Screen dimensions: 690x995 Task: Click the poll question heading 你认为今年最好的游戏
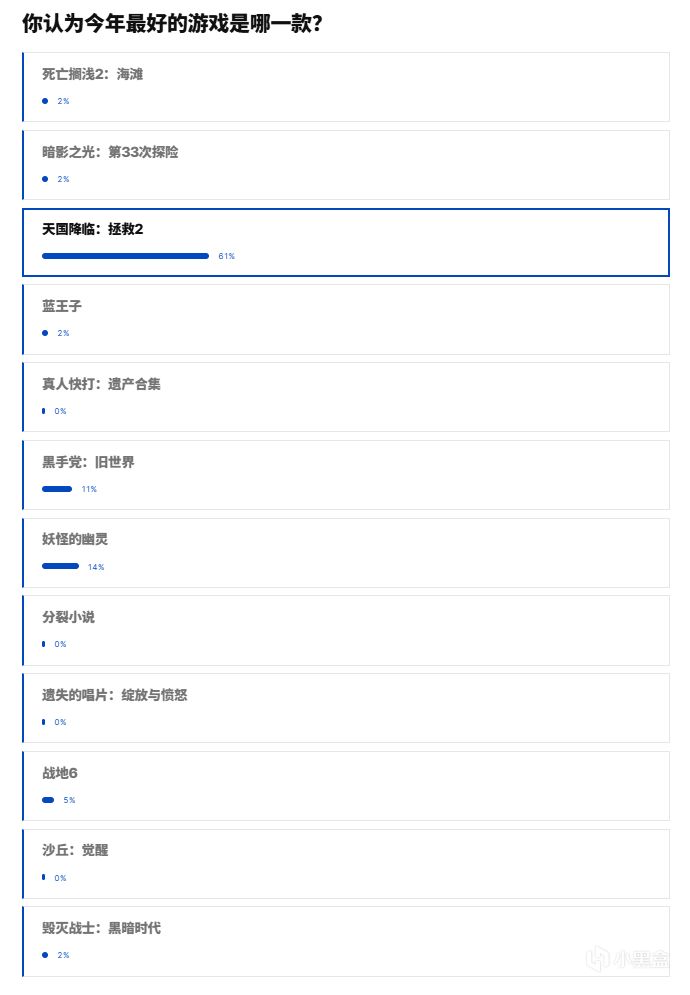172,24
